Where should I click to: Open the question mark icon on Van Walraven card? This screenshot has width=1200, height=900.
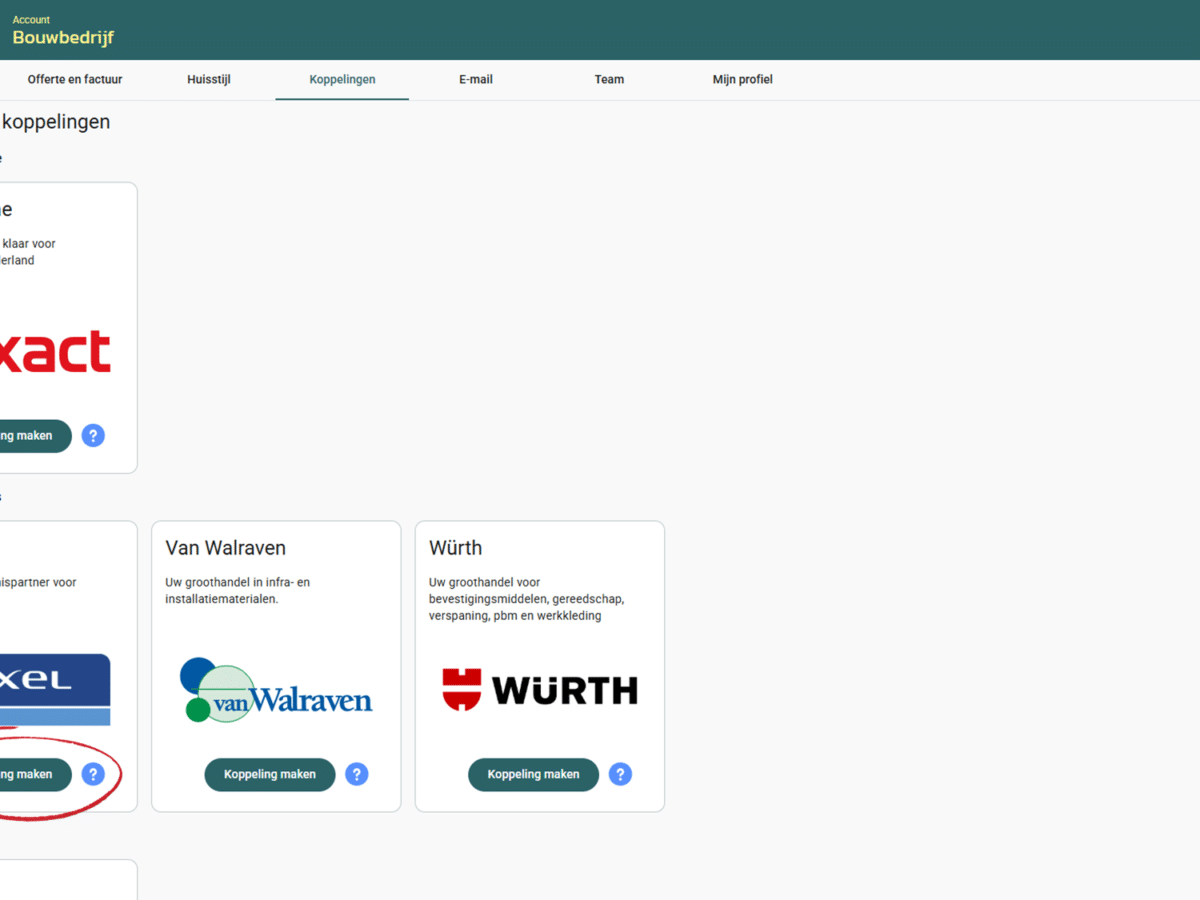coord(357,774)
